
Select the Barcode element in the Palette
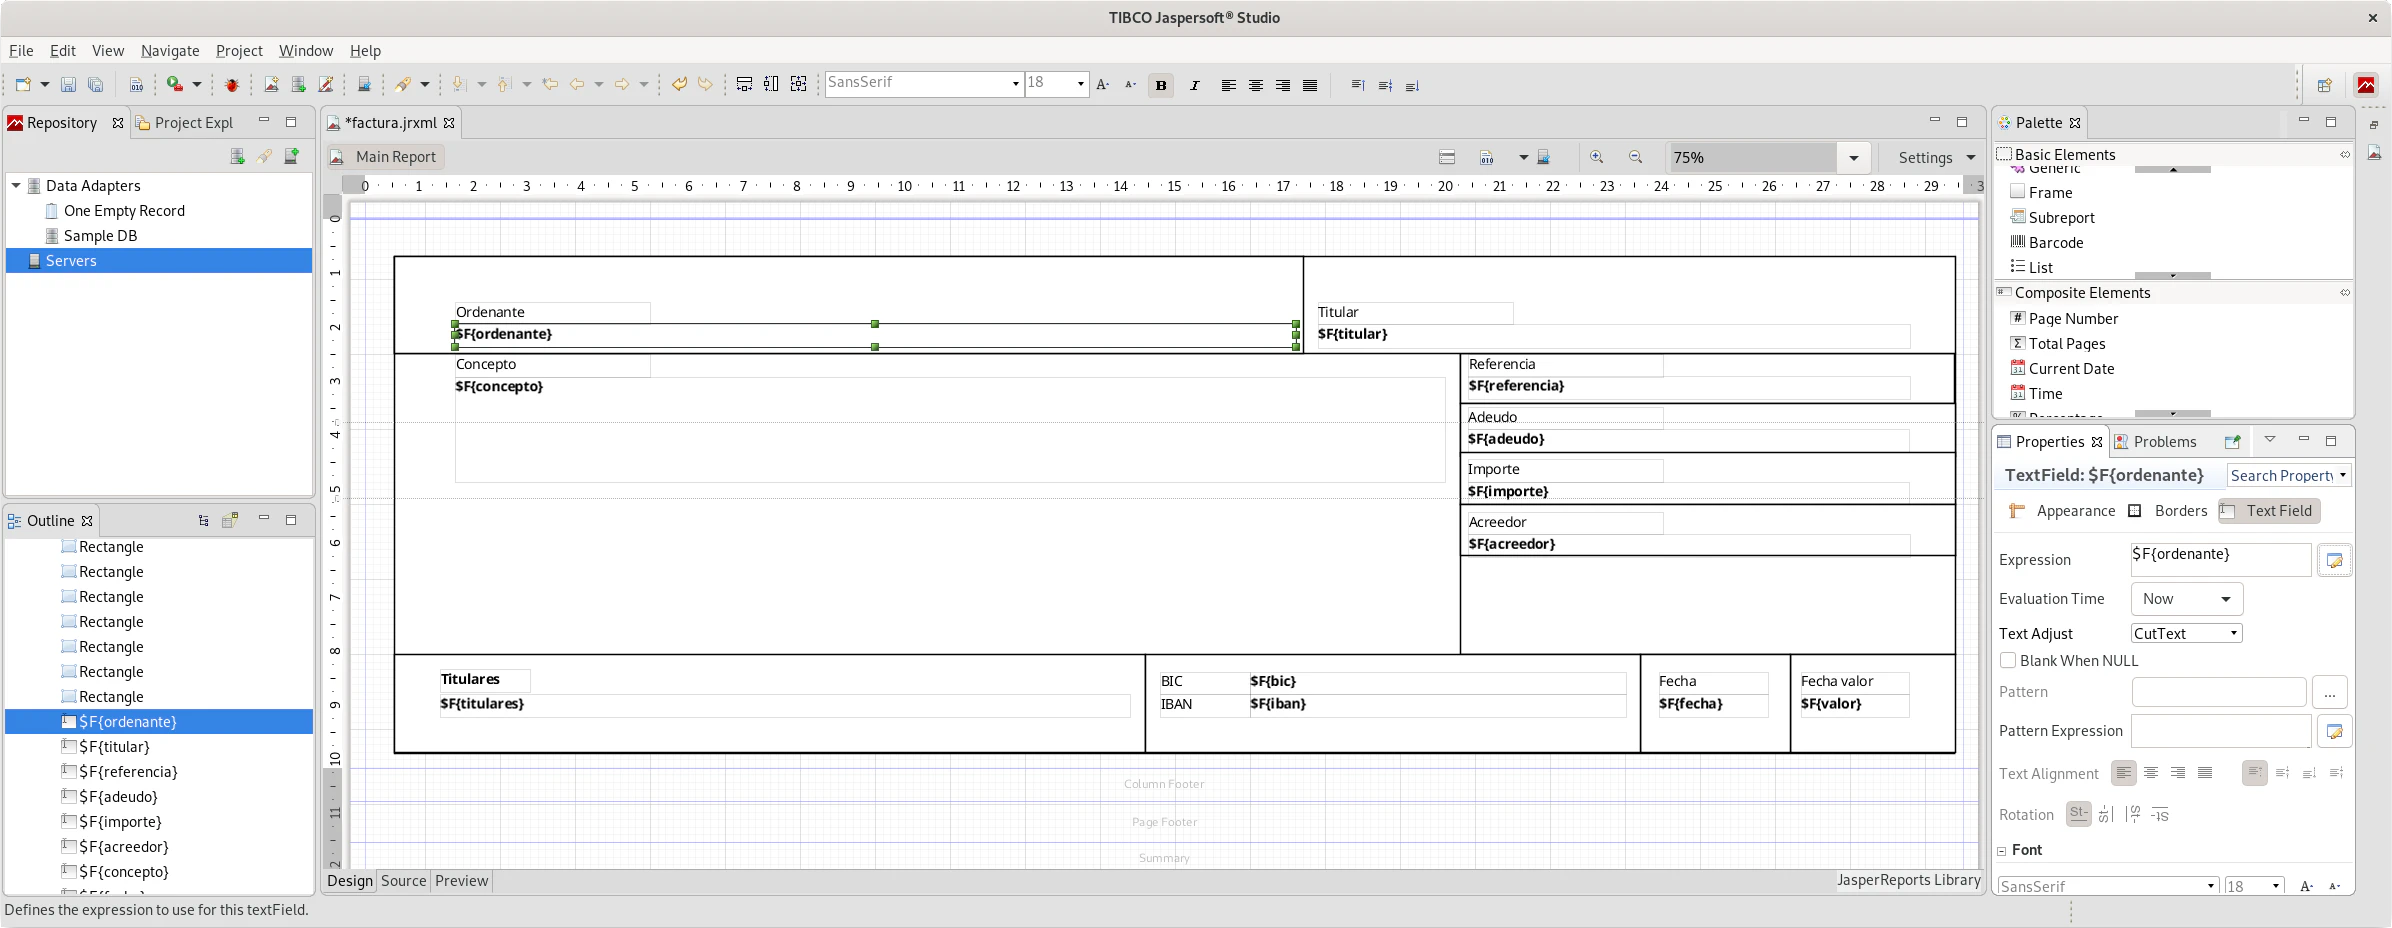[2054, 242]
